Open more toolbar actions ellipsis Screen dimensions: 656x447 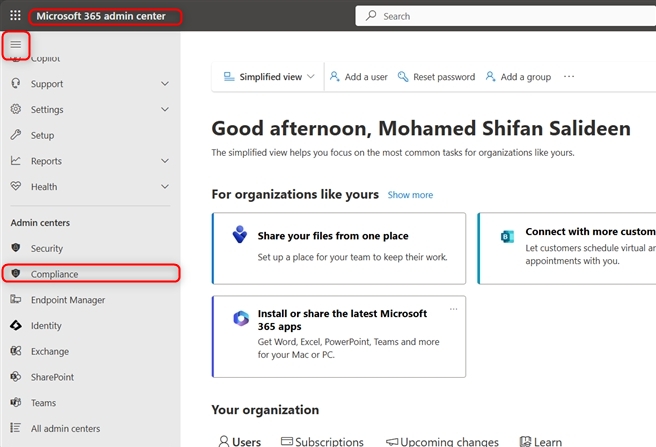coord(569,77)
